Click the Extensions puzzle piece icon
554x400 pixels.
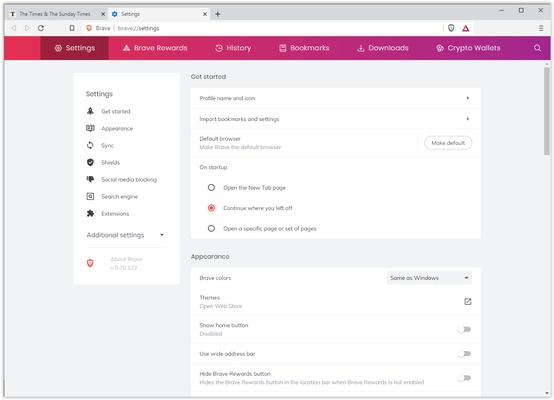tap(90, 213)
